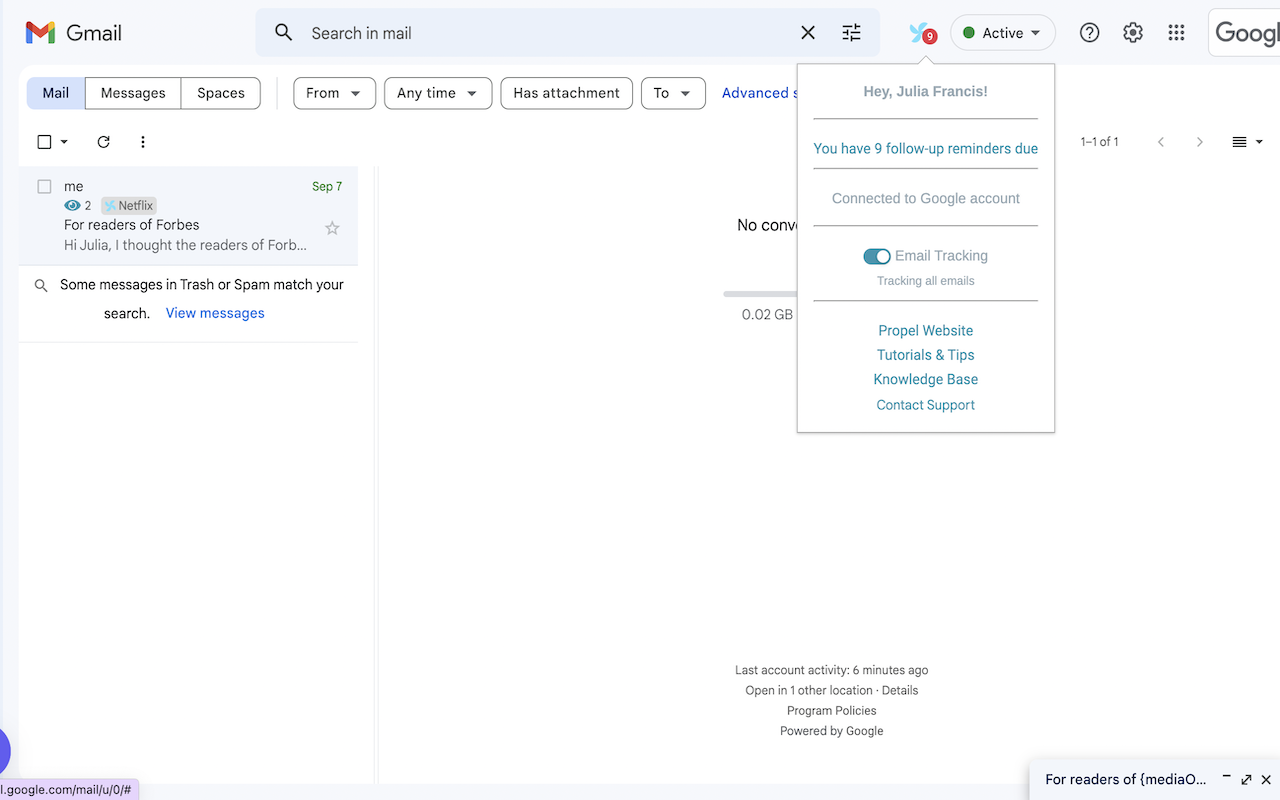The width and height of the screenshot is (1280, 800).
Task: Open the more options vertical dots menu
Action: (x=142, y=141)
